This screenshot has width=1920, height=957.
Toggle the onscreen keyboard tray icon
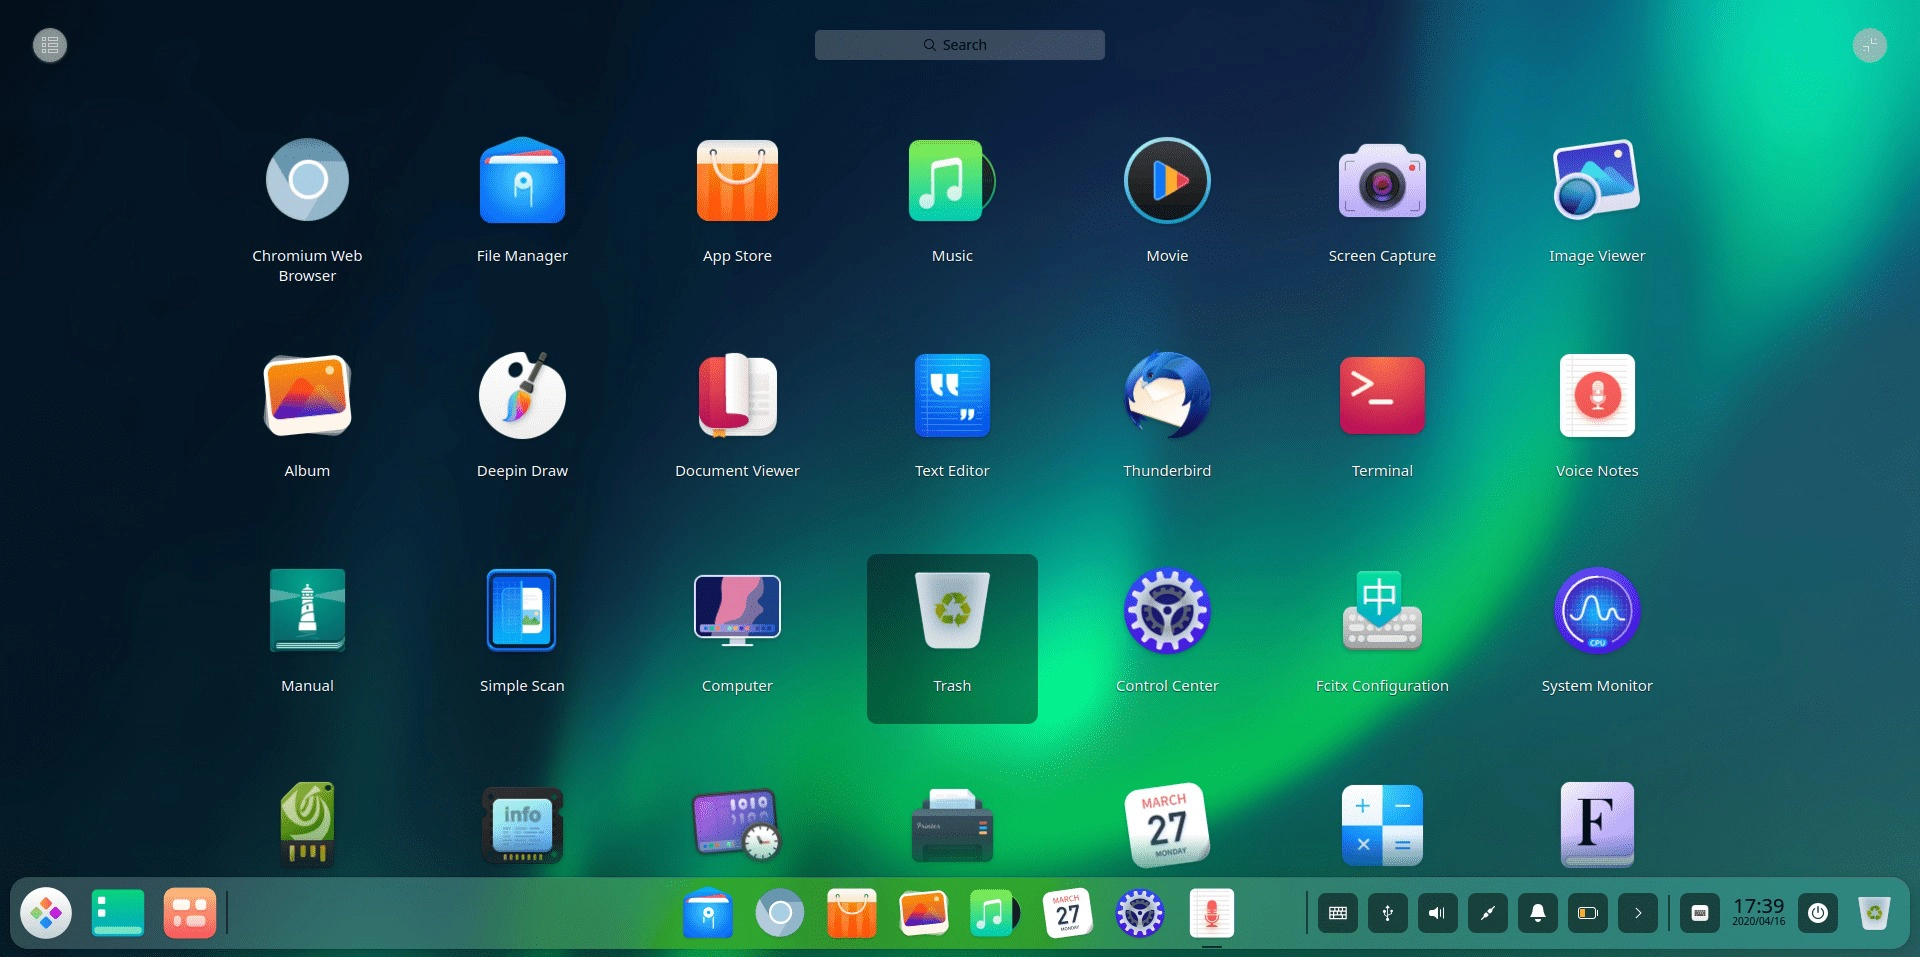coord(1338,913)
